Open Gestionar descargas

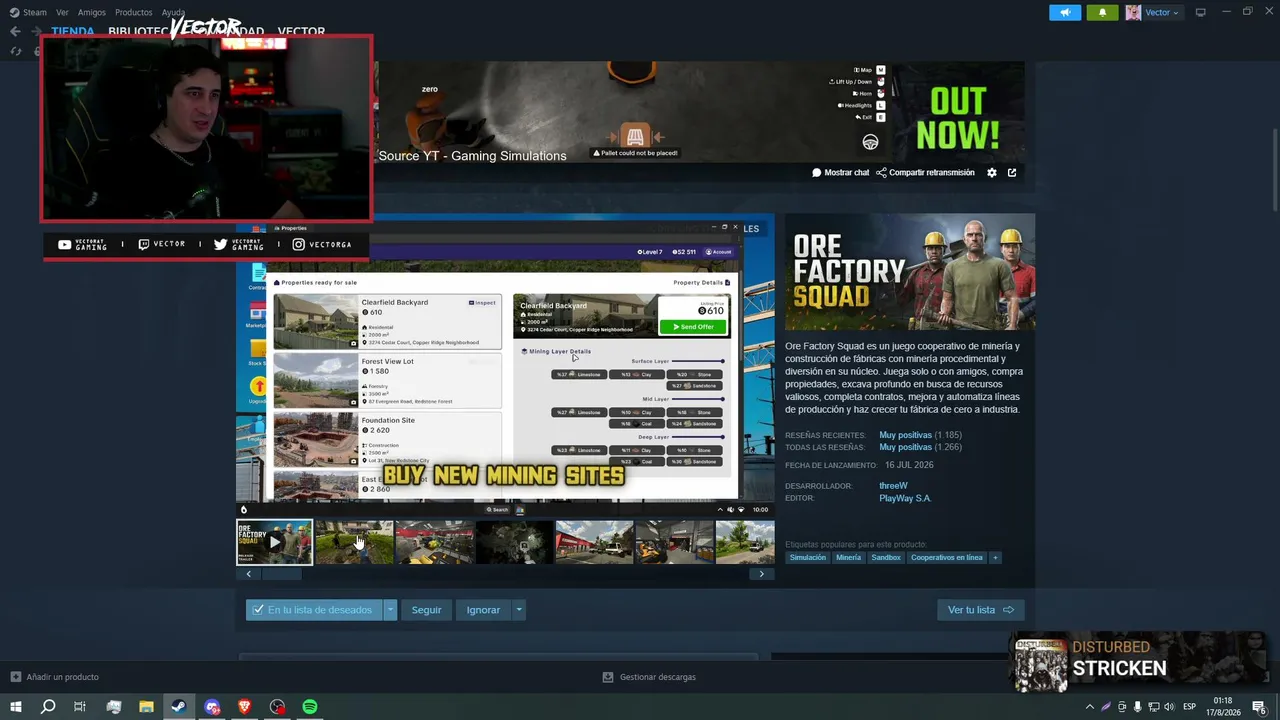click(649, 677)
